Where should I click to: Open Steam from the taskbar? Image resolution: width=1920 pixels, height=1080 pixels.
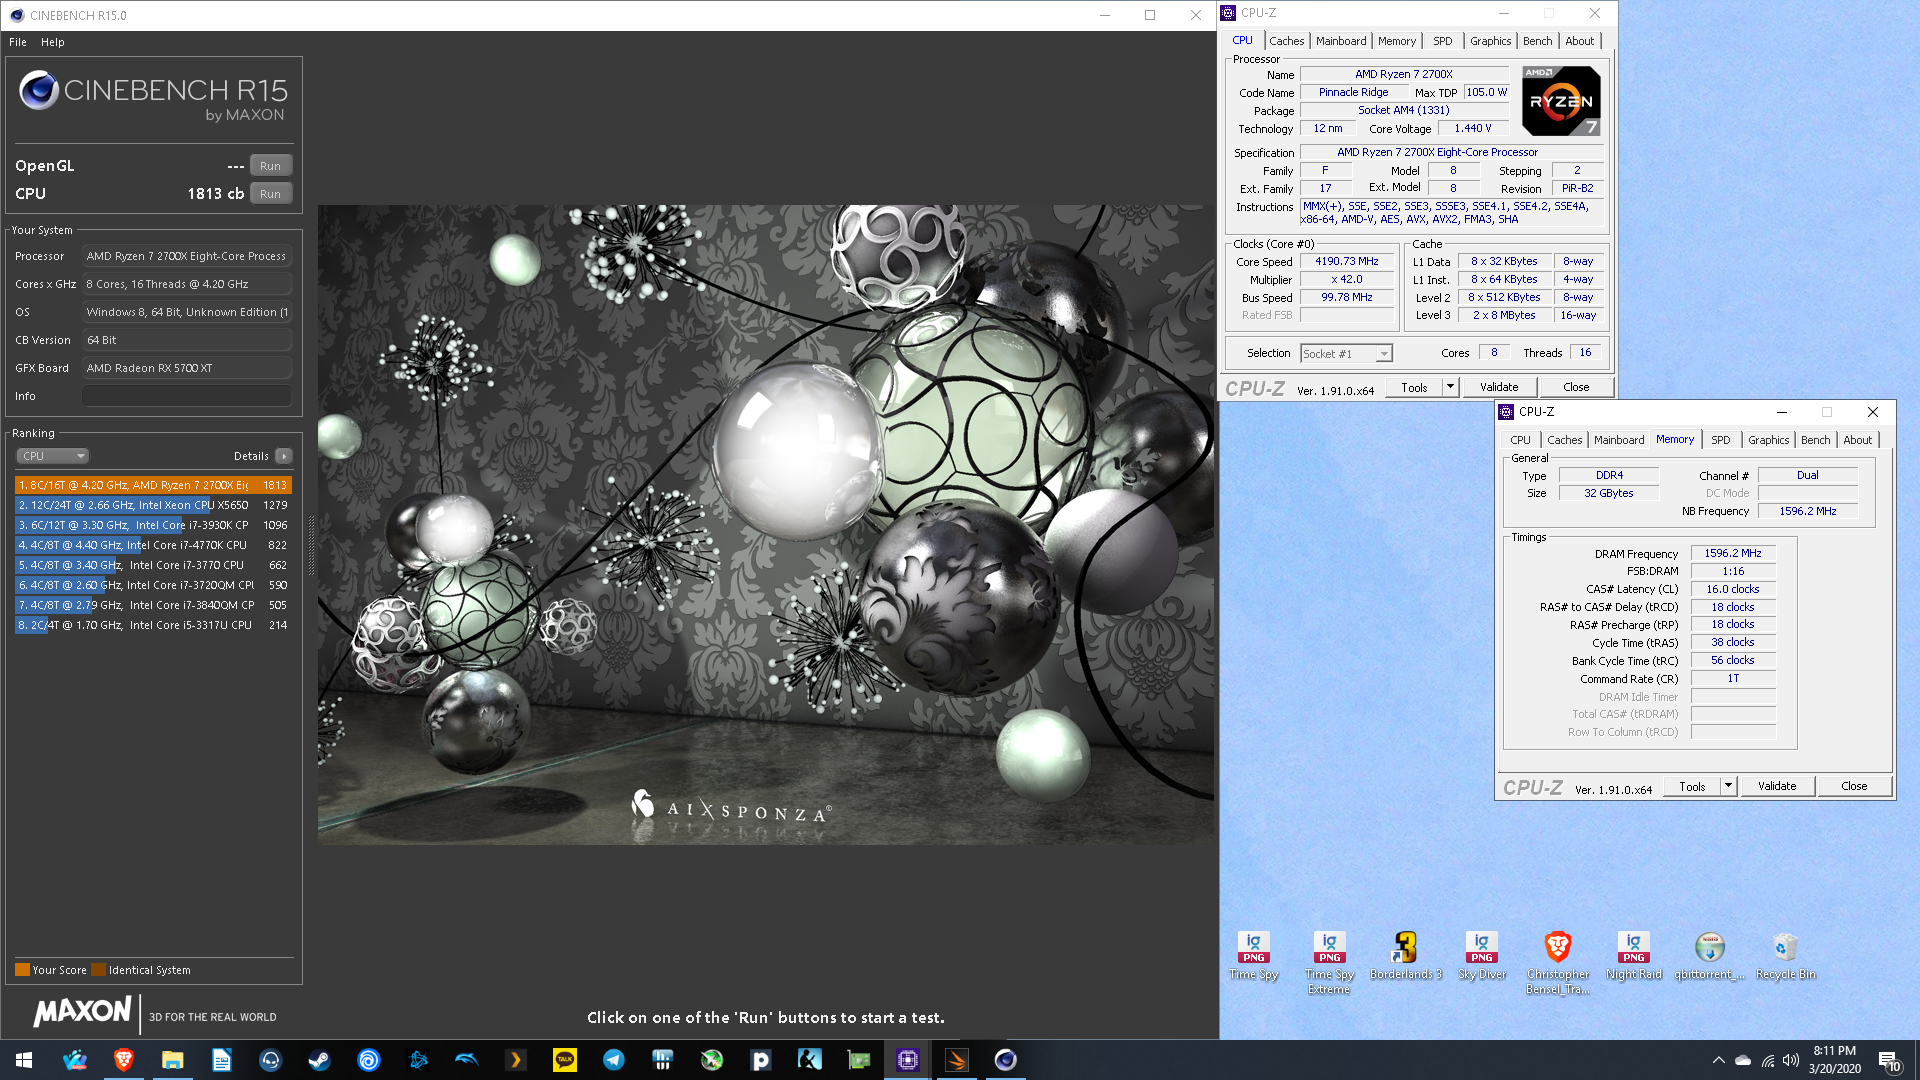(x=320, y=1060)
